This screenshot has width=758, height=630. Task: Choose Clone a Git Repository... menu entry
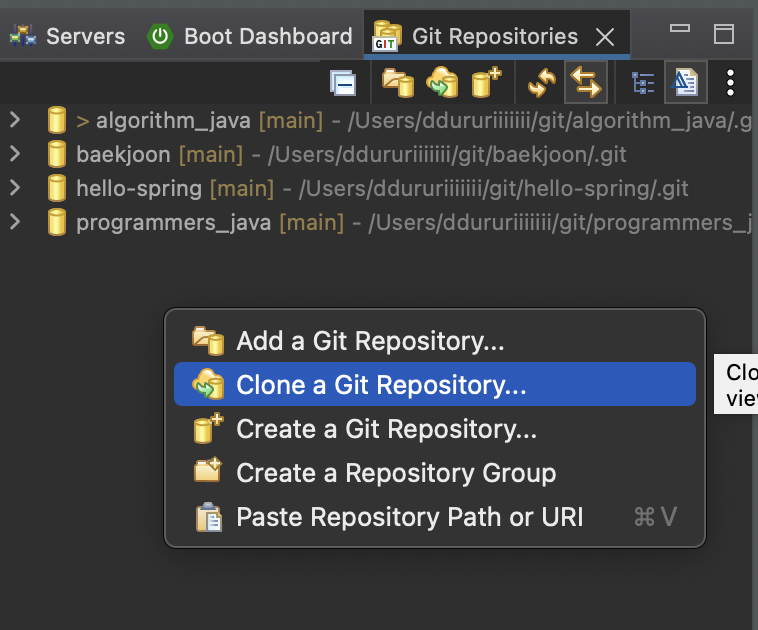point(435,384)
